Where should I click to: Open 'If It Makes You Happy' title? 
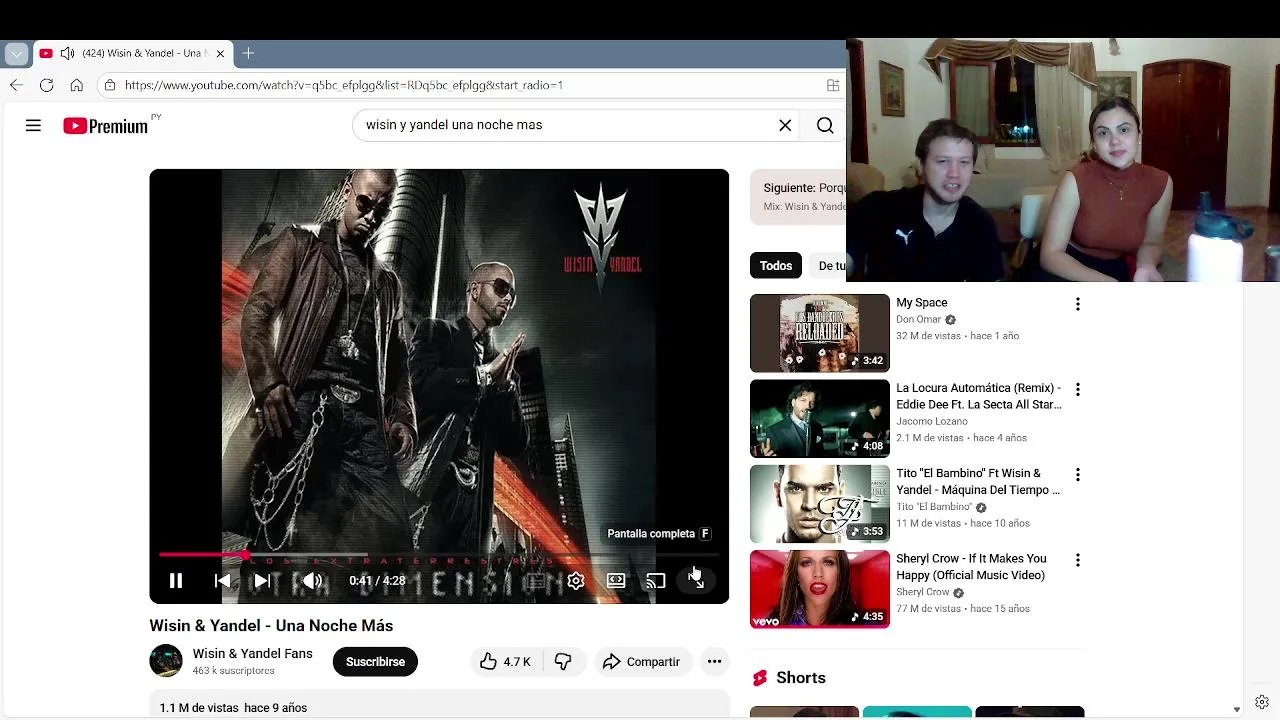point(971,567)
